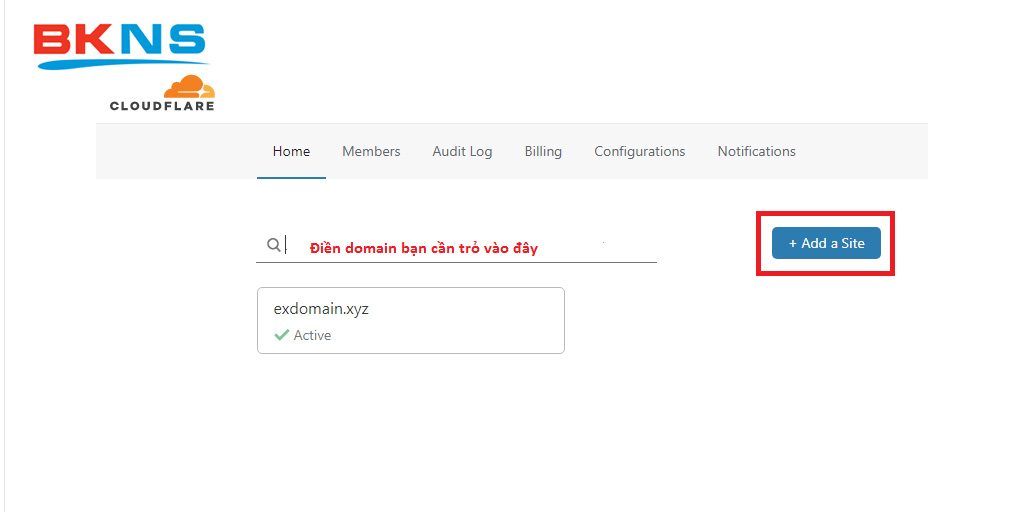
Task: Go to the Billing tab
Action: coord(543,151)
